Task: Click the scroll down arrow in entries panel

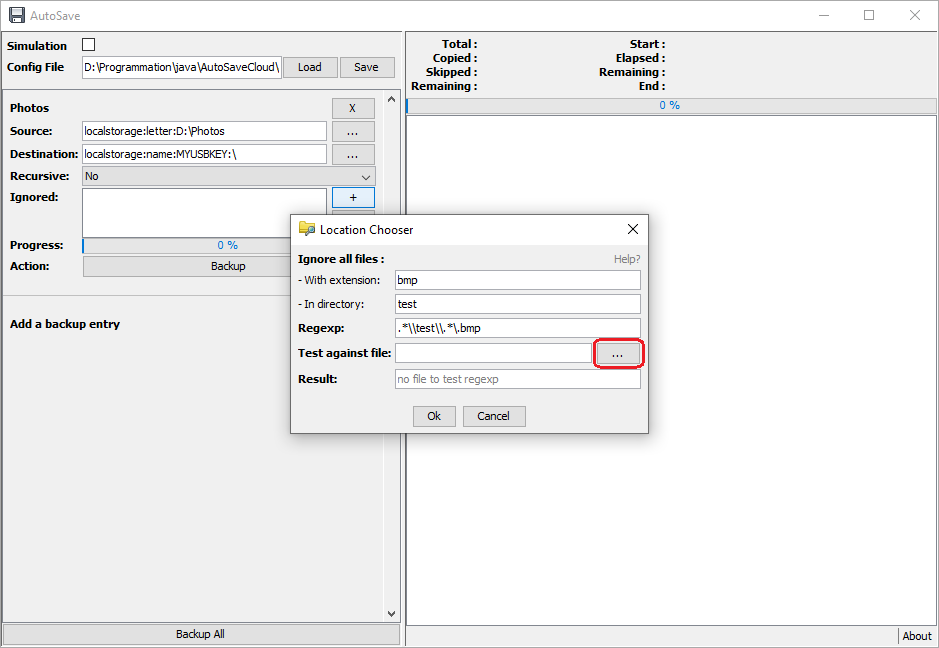Action: click(392, 614)
